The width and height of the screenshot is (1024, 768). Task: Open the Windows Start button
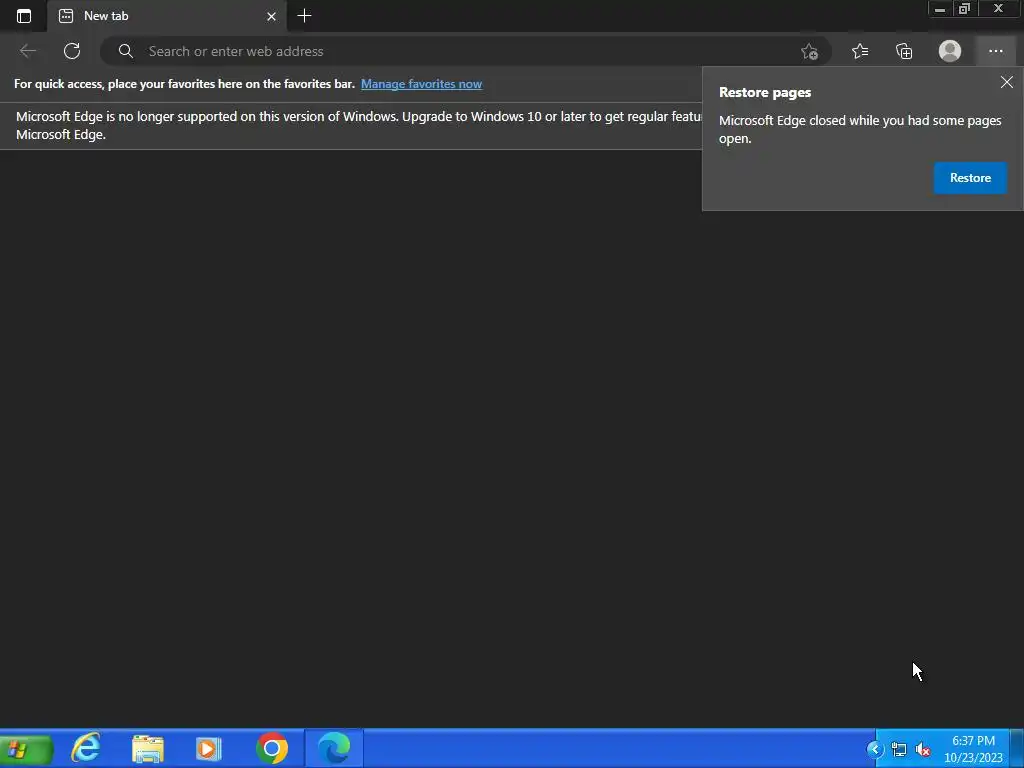(26, 749)
